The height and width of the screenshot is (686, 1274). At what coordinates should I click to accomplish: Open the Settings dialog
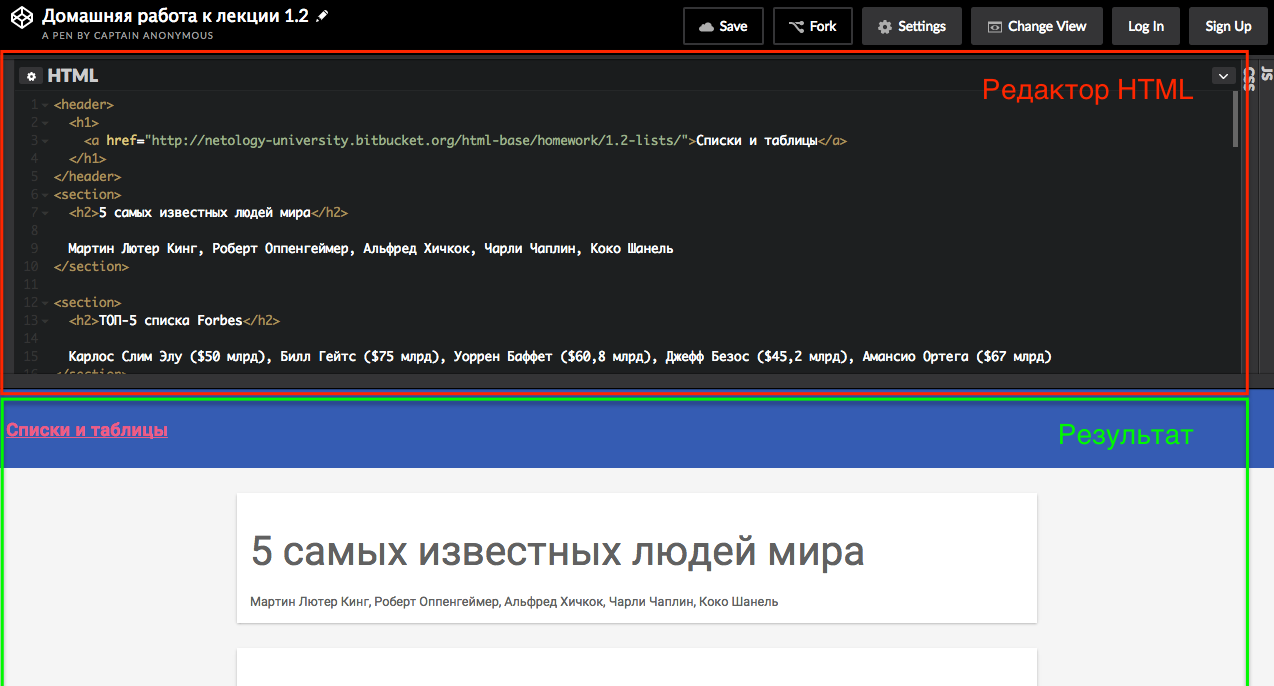pos(911,26)
